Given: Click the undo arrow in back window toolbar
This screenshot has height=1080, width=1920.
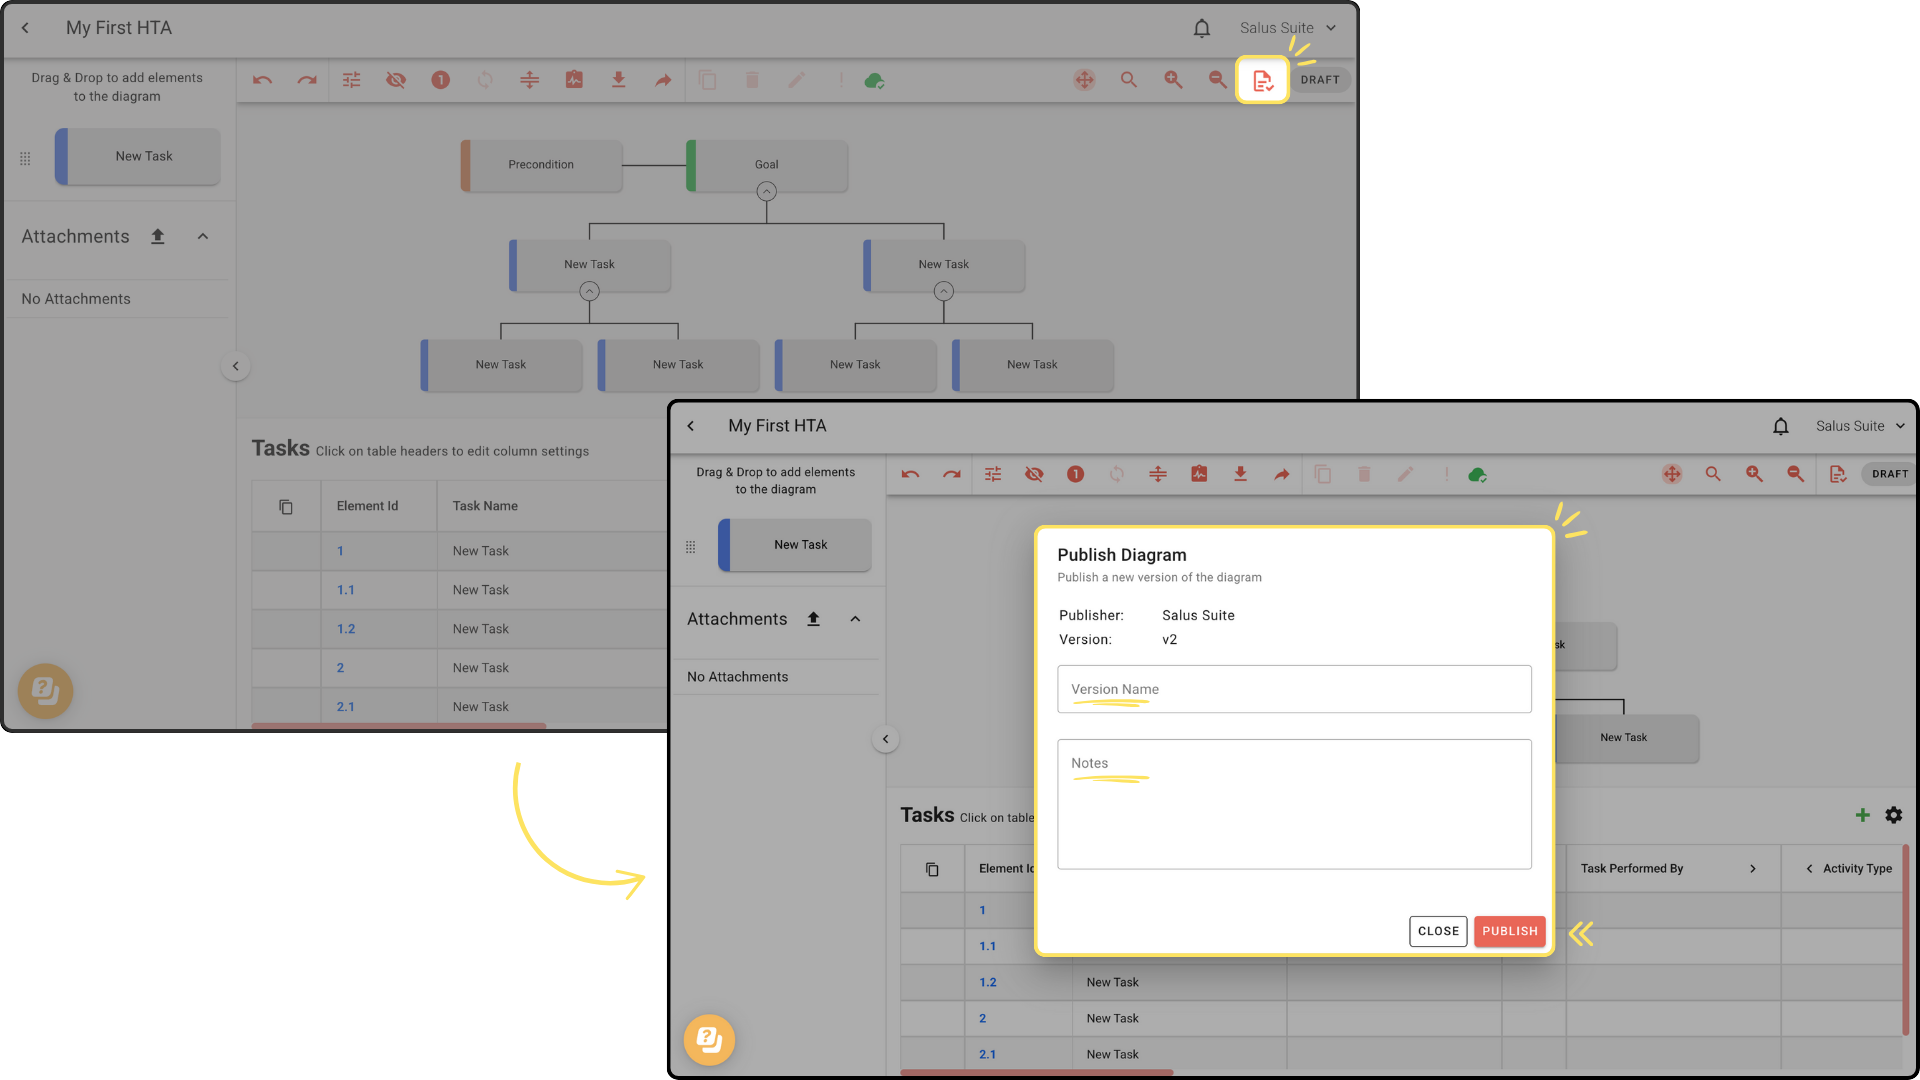Looking at the screenshot, I should click(x=262, y=80).
